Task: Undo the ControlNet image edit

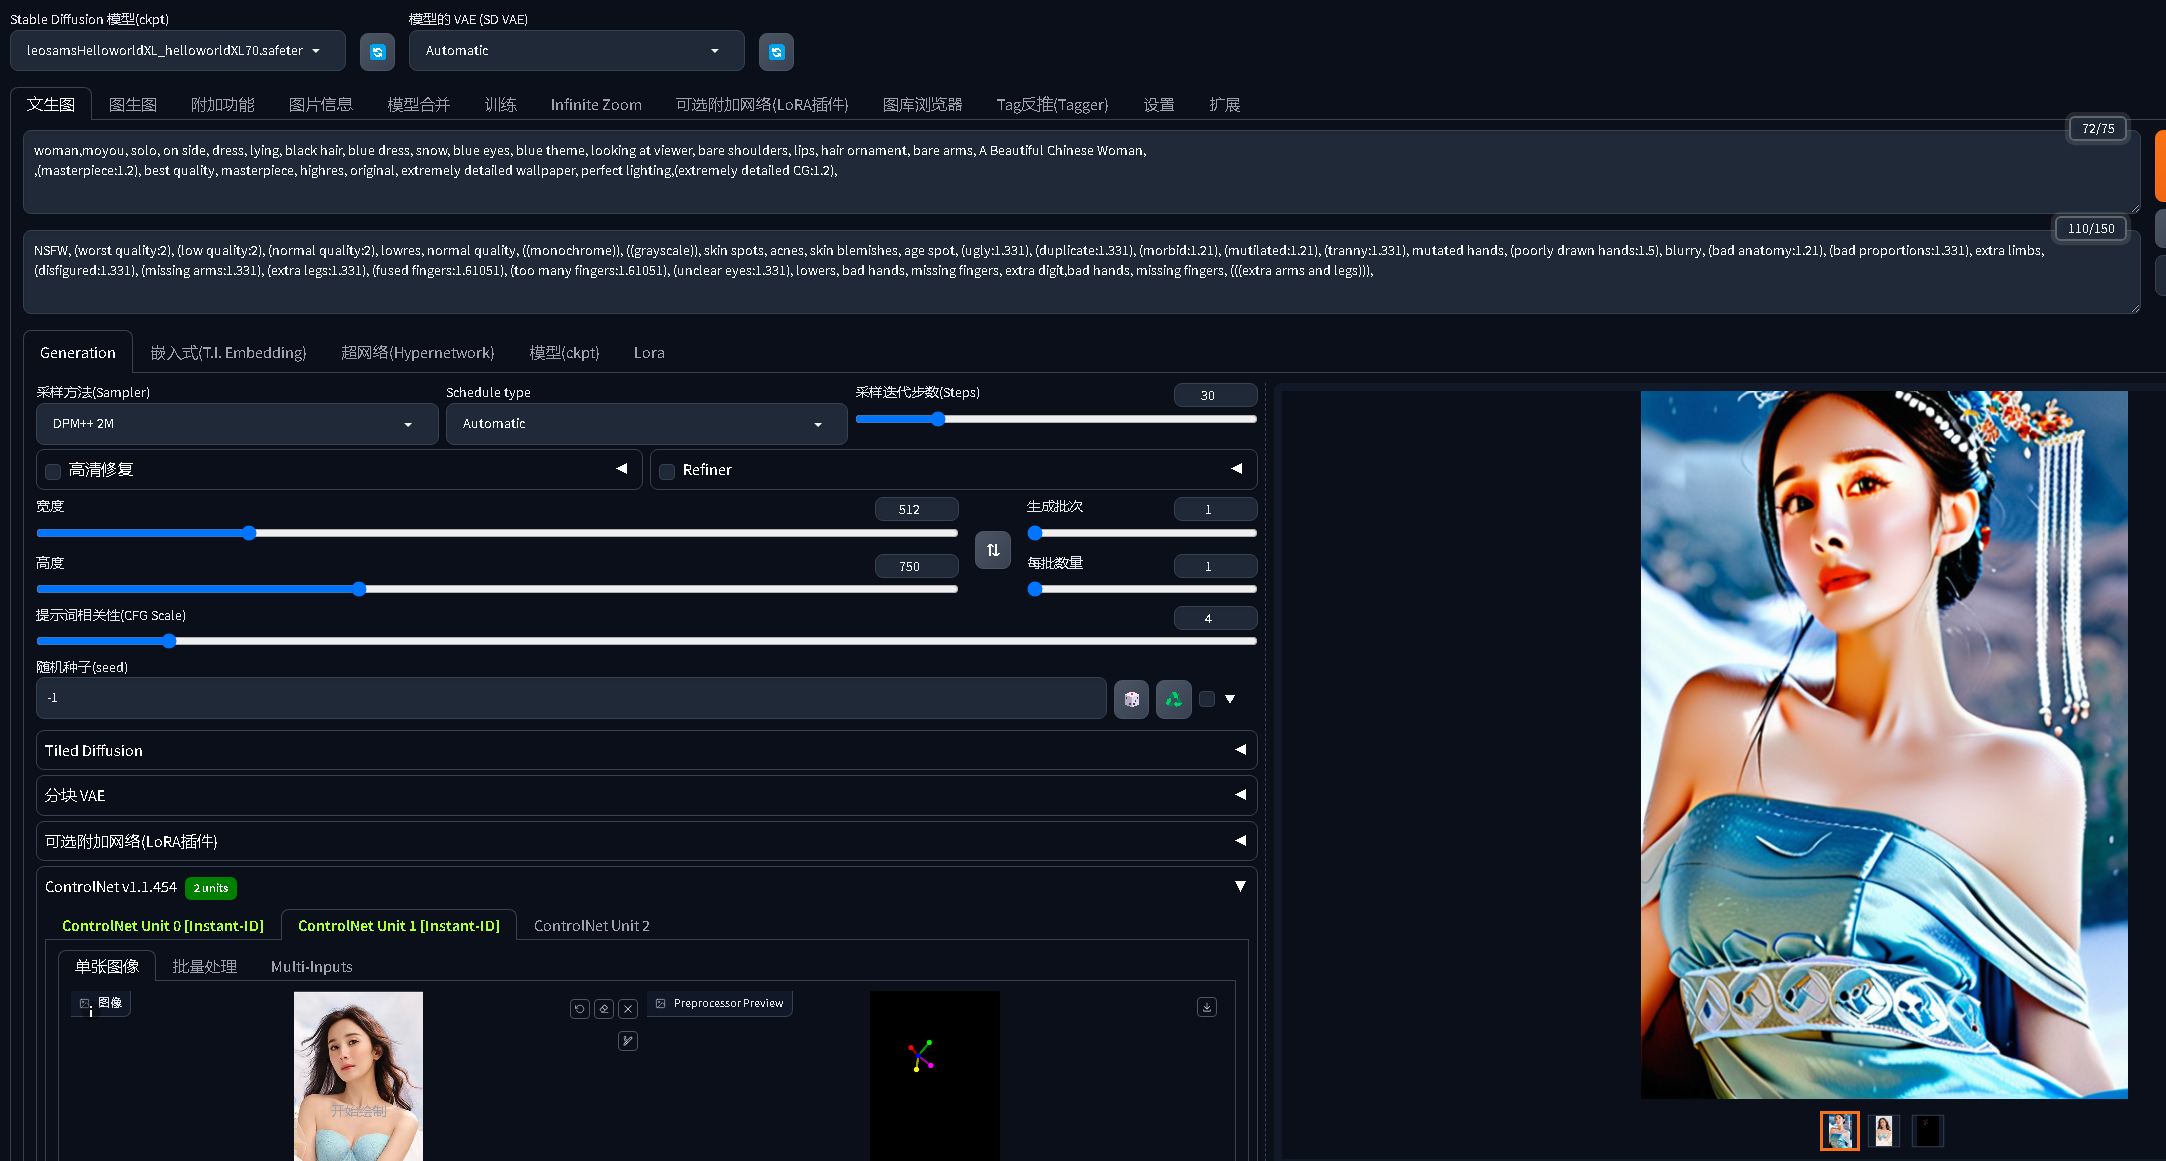Action: point(580,1009)
